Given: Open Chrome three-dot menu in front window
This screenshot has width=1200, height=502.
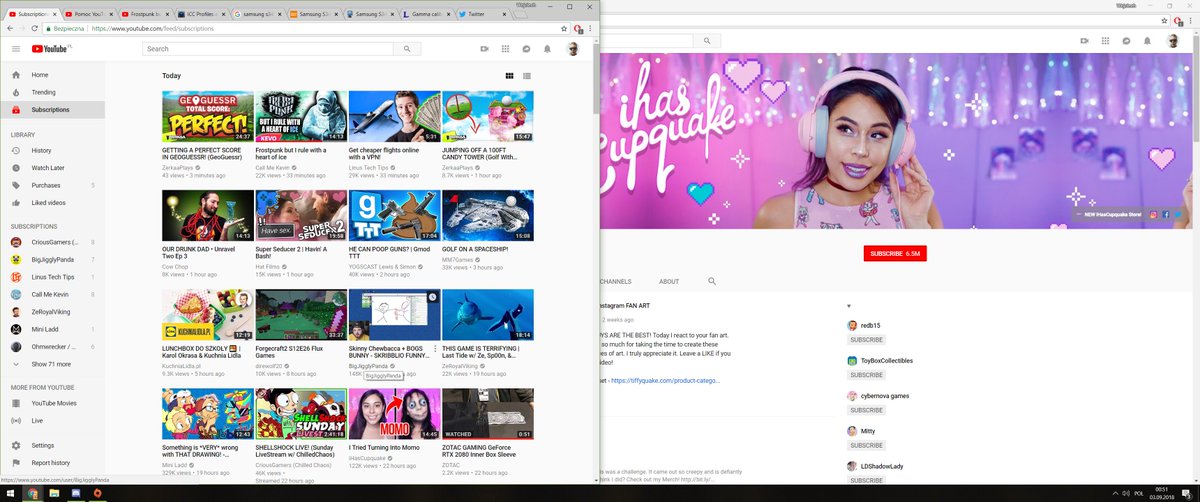Looking at the screenshot, I should click(590, 29).
